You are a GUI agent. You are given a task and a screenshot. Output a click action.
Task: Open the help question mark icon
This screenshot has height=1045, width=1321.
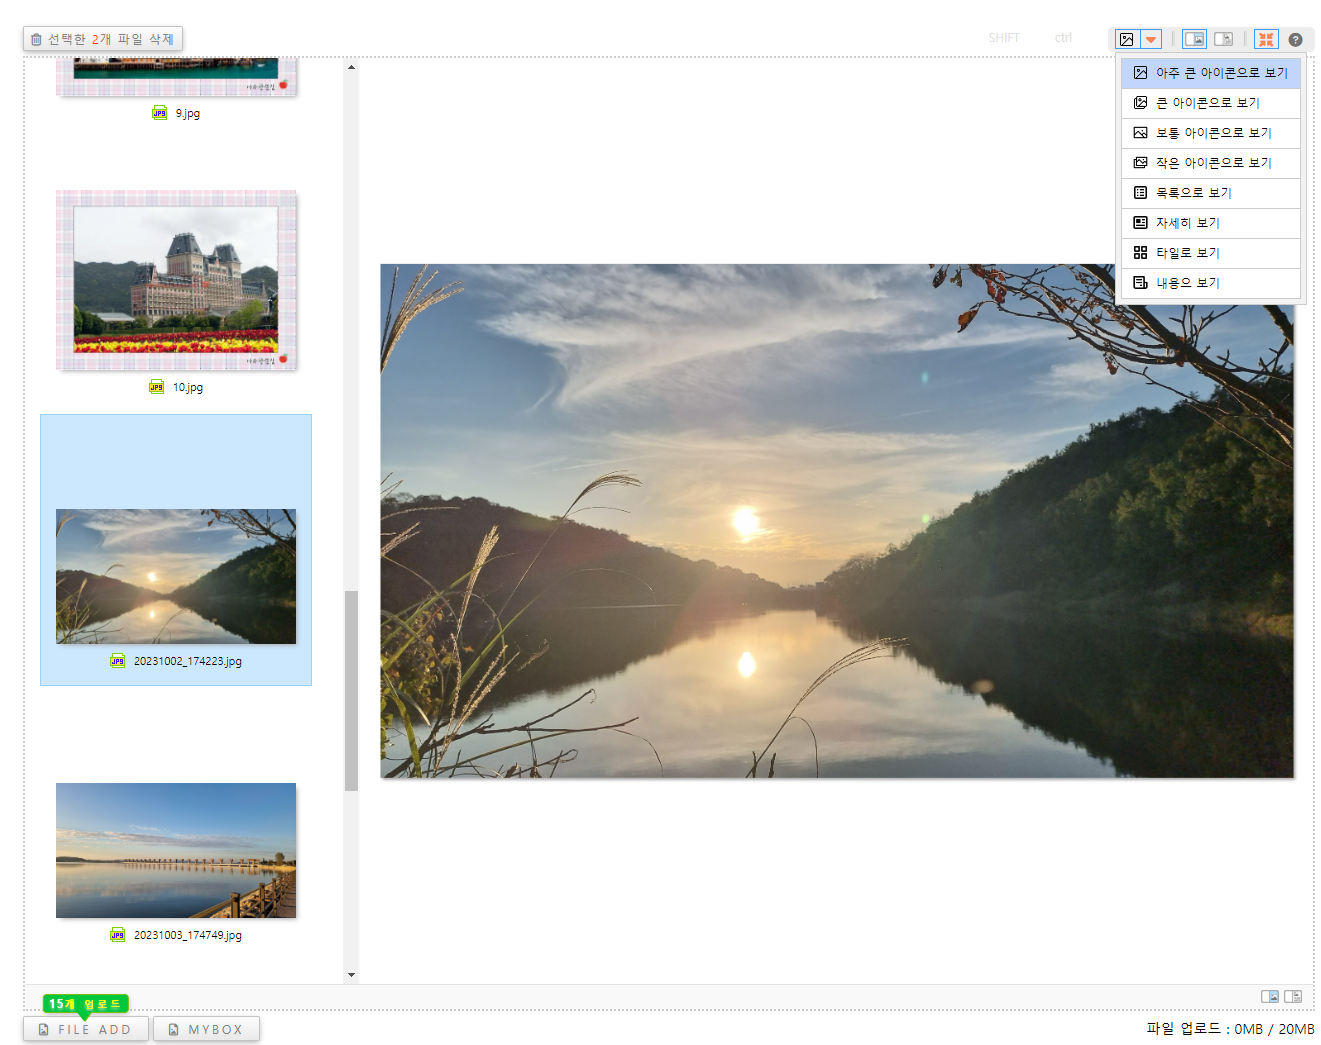pos(1295,39)
